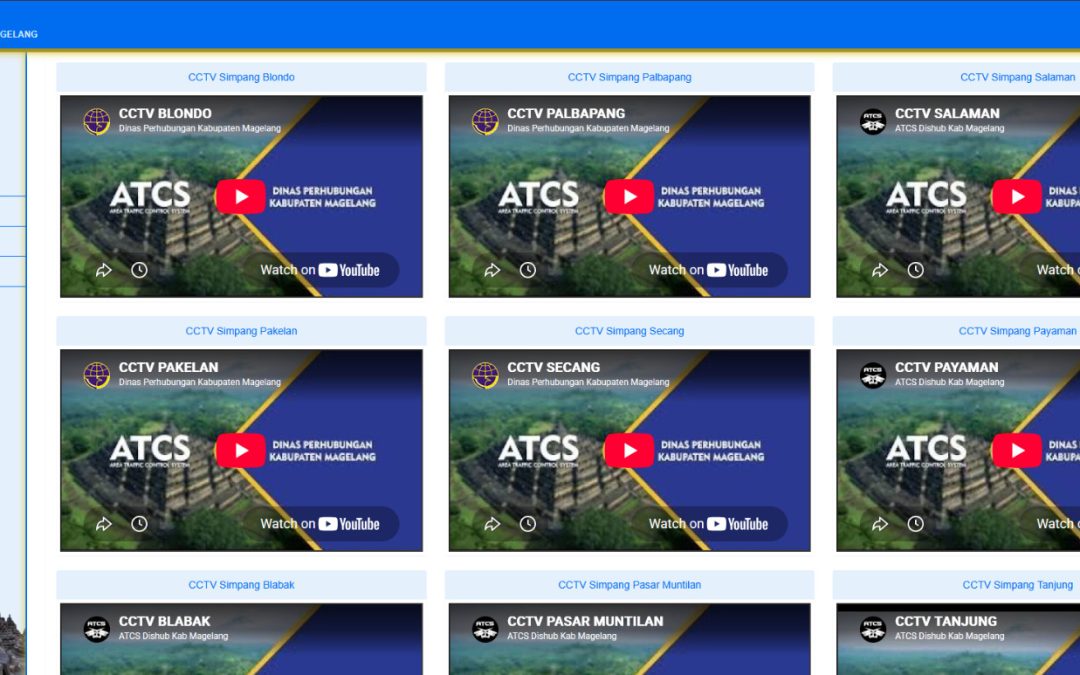Add CCTV Pakelan to Watch later
The image size is (1080, 675).
click(139, 524)
